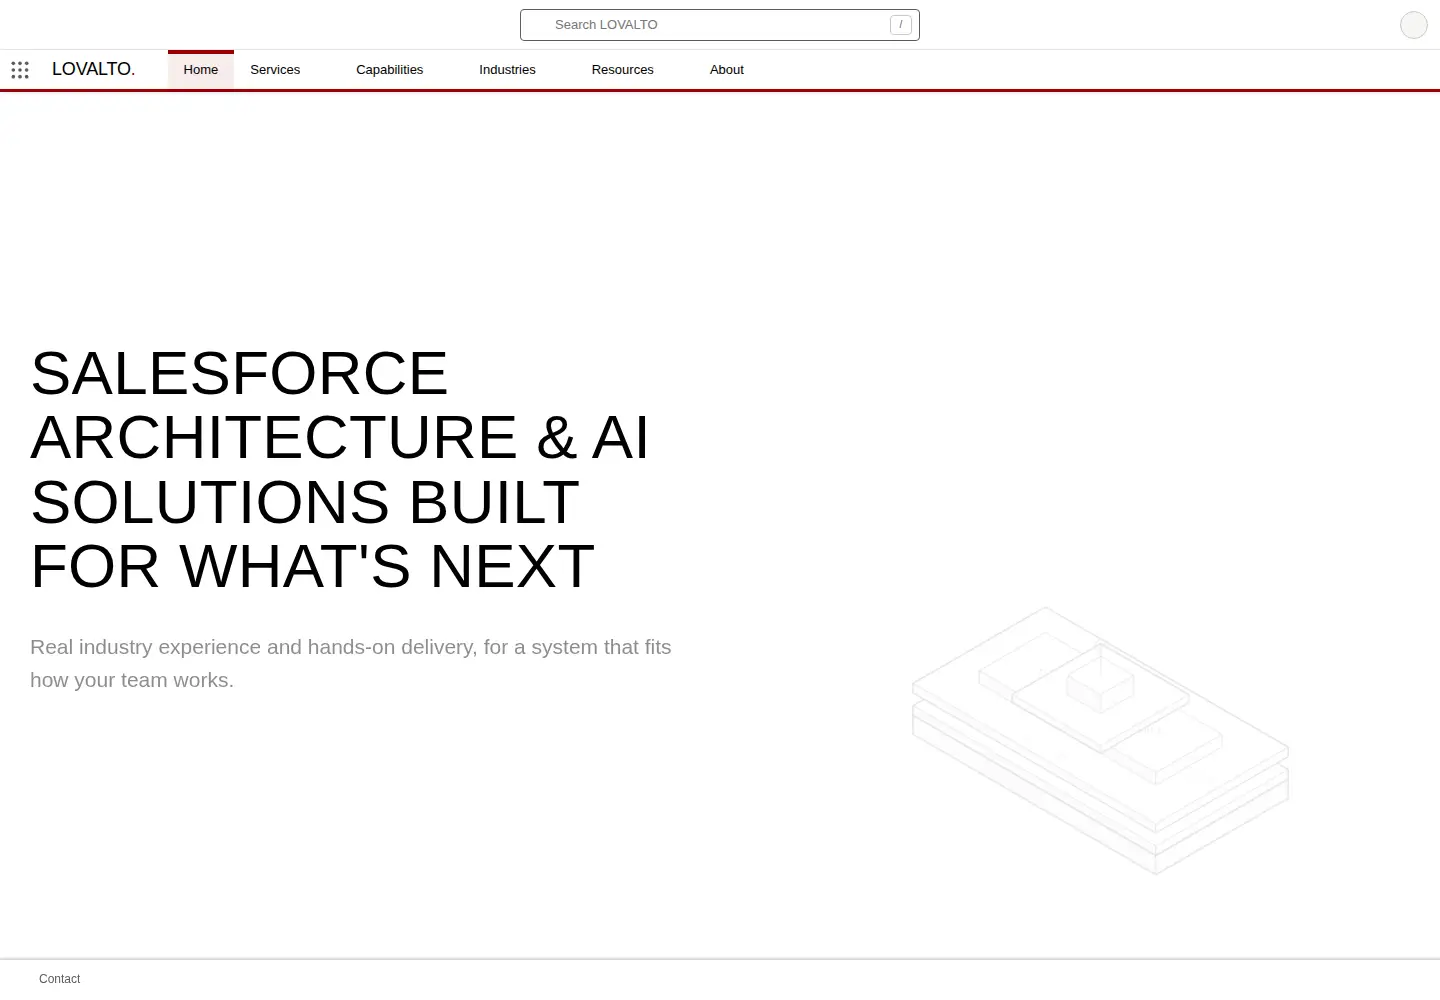Click the Salesforce Architecture headline
Image resolution: width=1440 pixels, height=1000 pixels.
pos(340,469)
